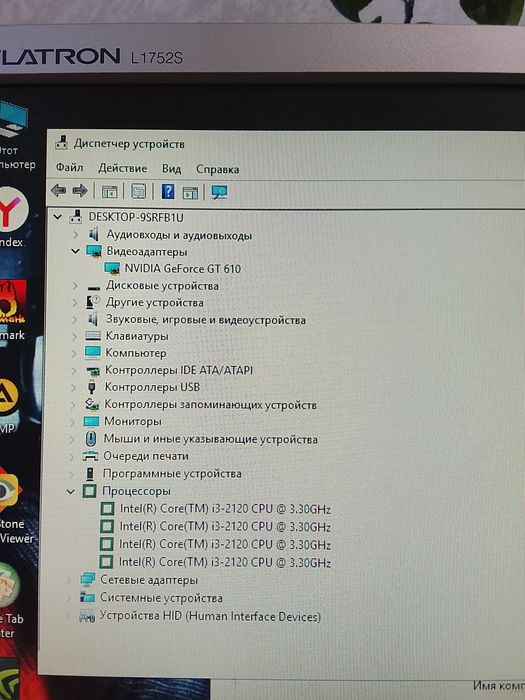
Task: Click the Очереди печати printer icon
Action: click(90, 456)
